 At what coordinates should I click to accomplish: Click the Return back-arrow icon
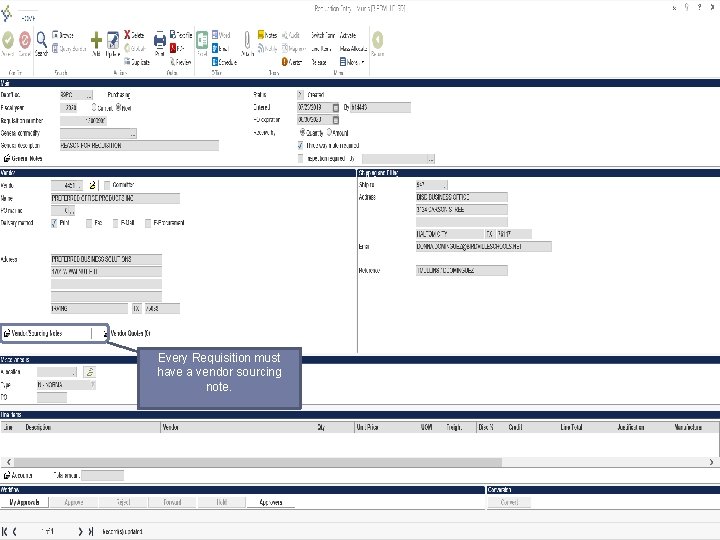click(377, 40)
